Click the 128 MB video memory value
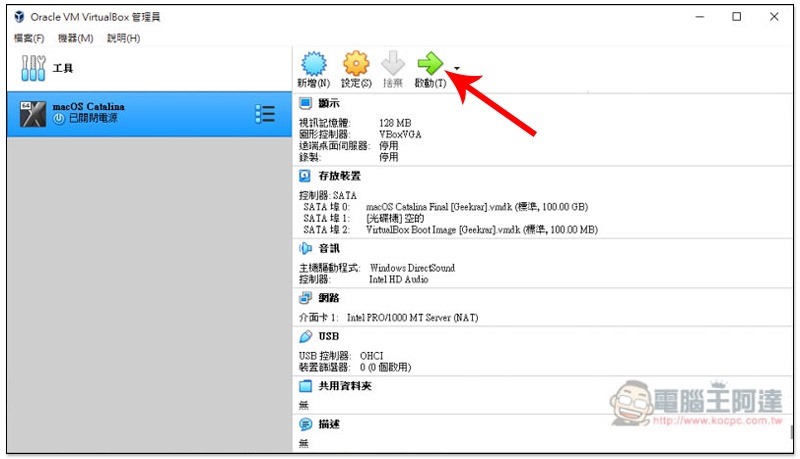This screenshot has height=459, width=800. click(395, 123)
